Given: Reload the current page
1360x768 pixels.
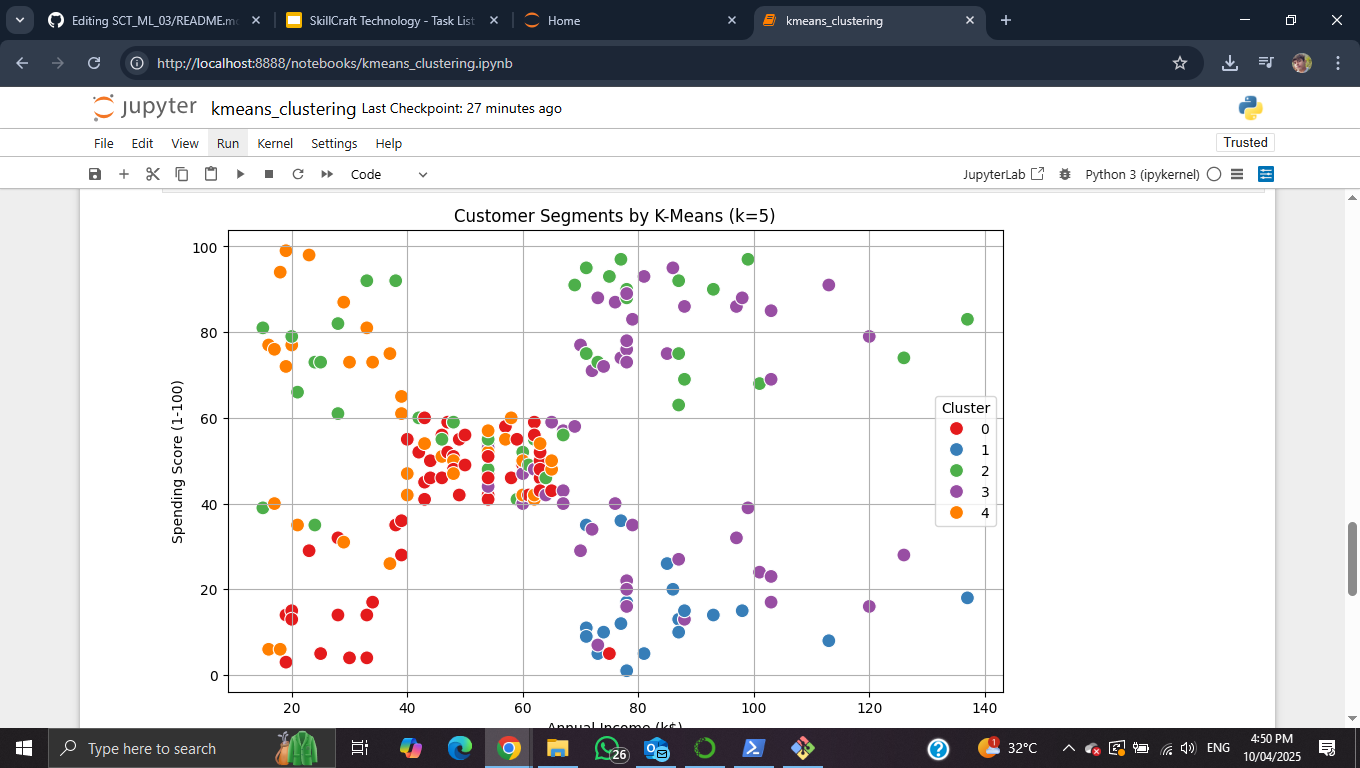Looking at the screenshot, I should point(94,63).
